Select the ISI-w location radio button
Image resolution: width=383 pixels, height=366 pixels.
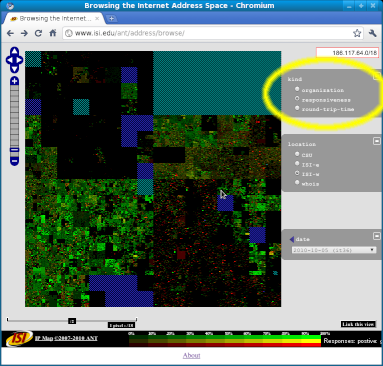(x=297, y=173)
